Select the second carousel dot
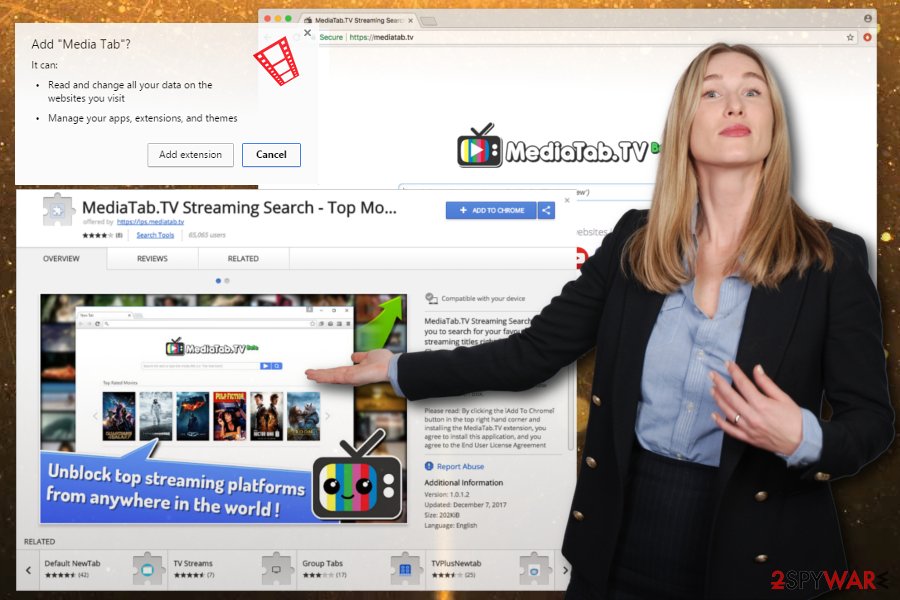The height and width of the screenshot is (600, 900). point(227,281)
